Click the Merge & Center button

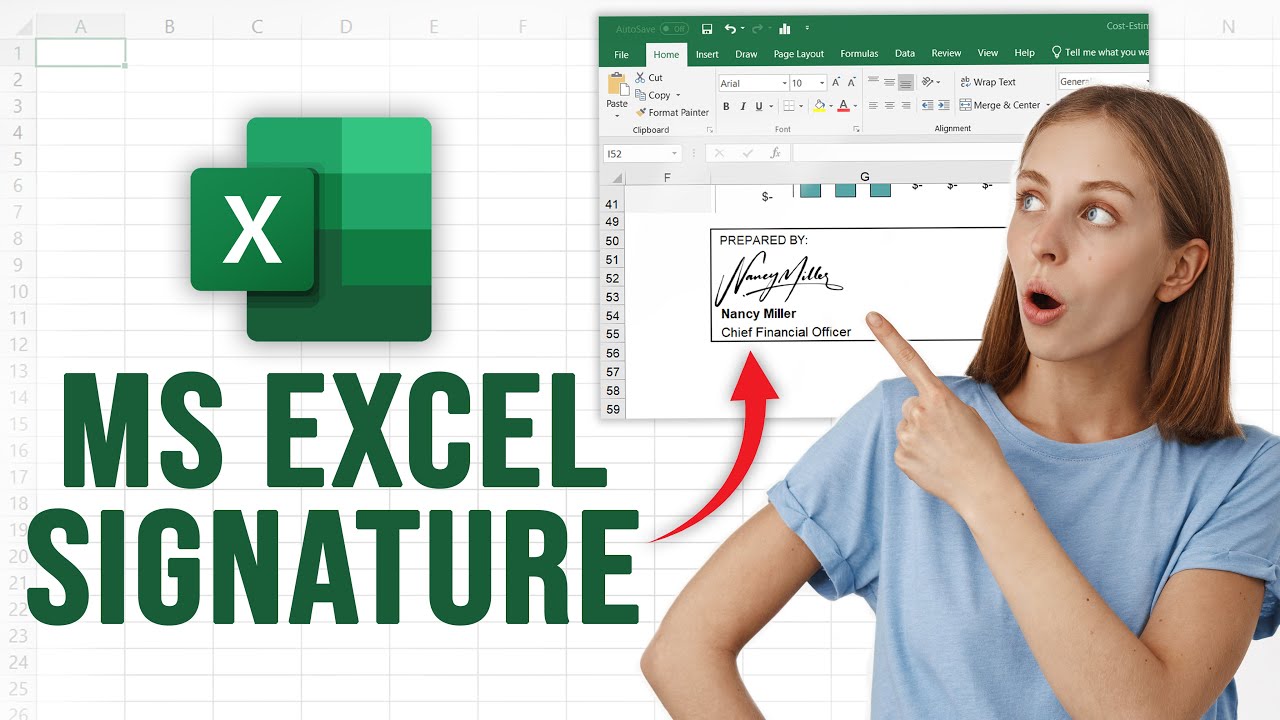1000,105
